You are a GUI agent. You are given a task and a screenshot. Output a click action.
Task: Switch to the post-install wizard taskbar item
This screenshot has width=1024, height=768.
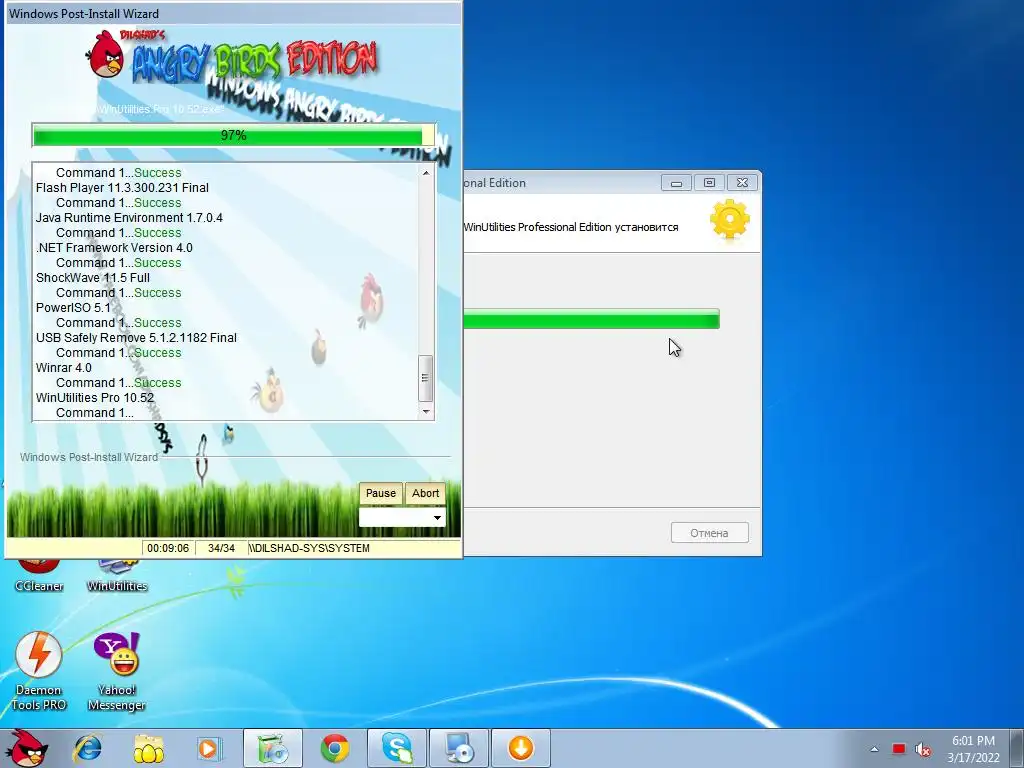(272, 748)
